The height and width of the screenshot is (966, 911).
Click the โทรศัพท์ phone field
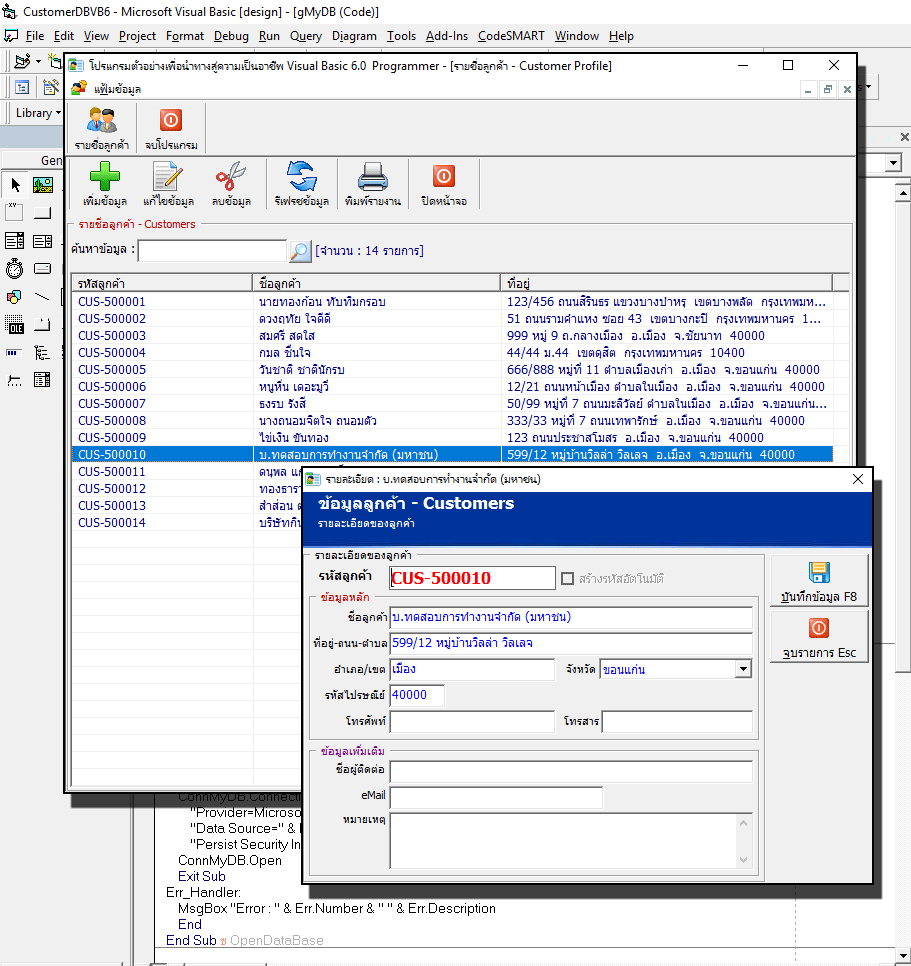pos(472,721)
